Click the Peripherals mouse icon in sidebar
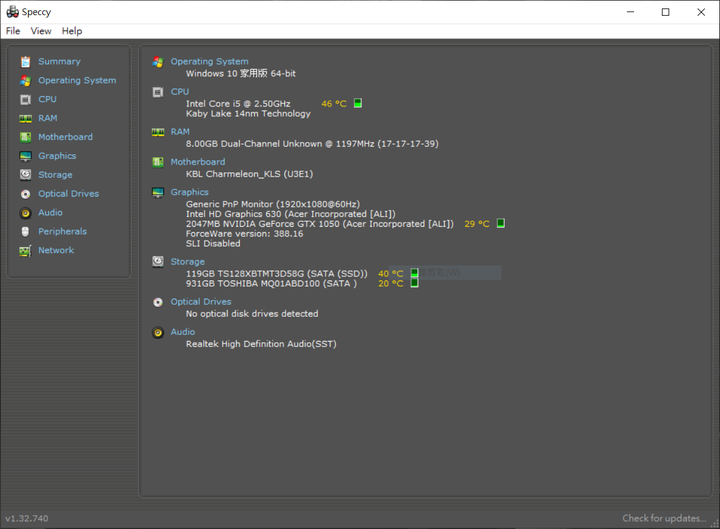The width and height of the screenshot is (720, 529). [x=26, y=232]
